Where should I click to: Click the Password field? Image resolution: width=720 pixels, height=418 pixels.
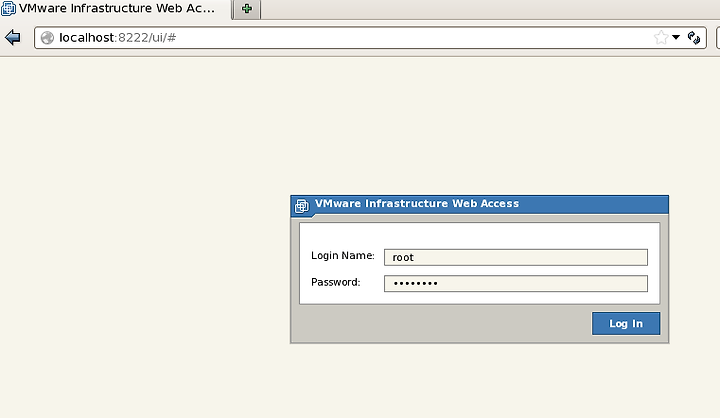tap(516, 283)
